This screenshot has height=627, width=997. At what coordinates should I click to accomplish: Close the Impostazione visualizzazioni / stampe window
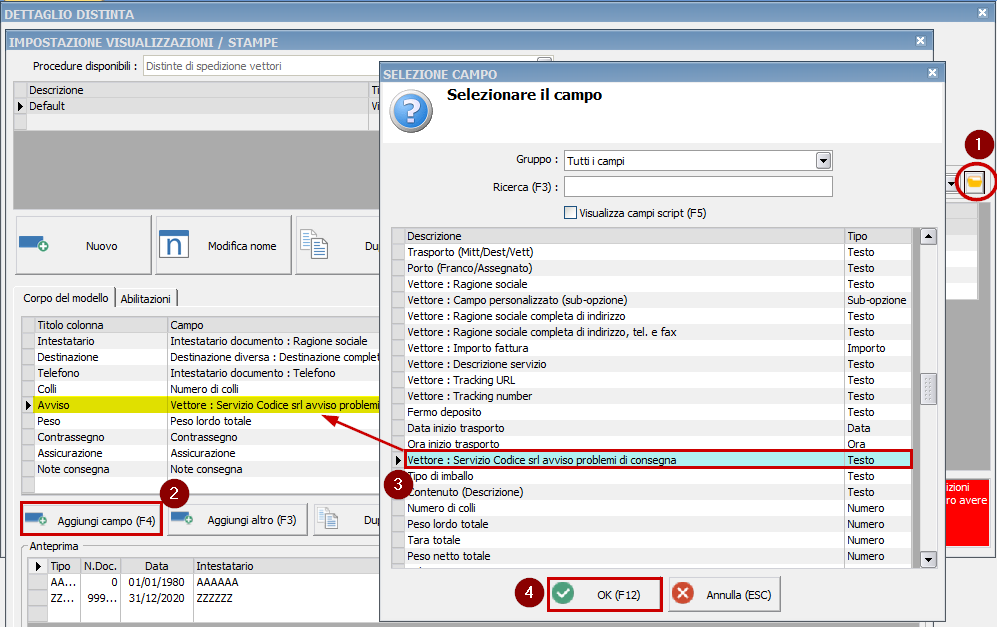920,41
